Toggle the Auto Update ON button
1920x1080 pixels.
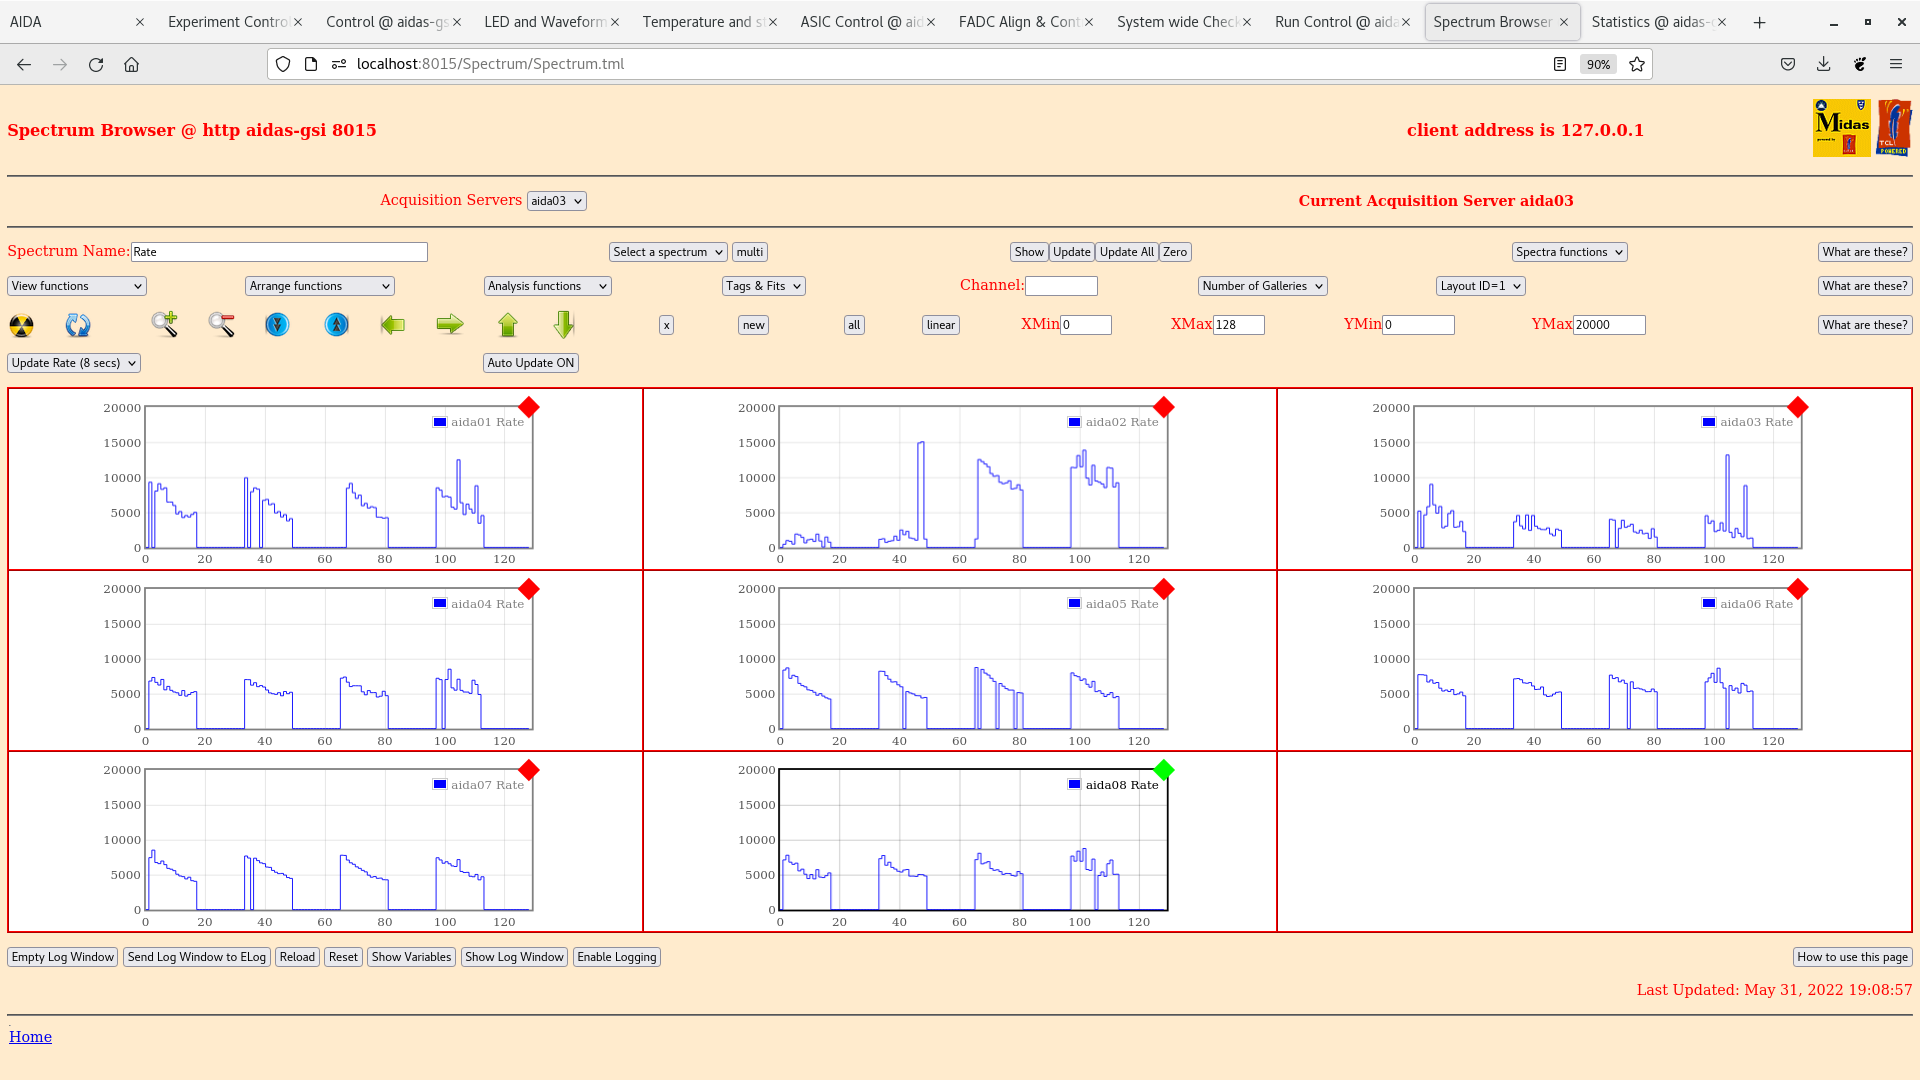pos(530,363)
